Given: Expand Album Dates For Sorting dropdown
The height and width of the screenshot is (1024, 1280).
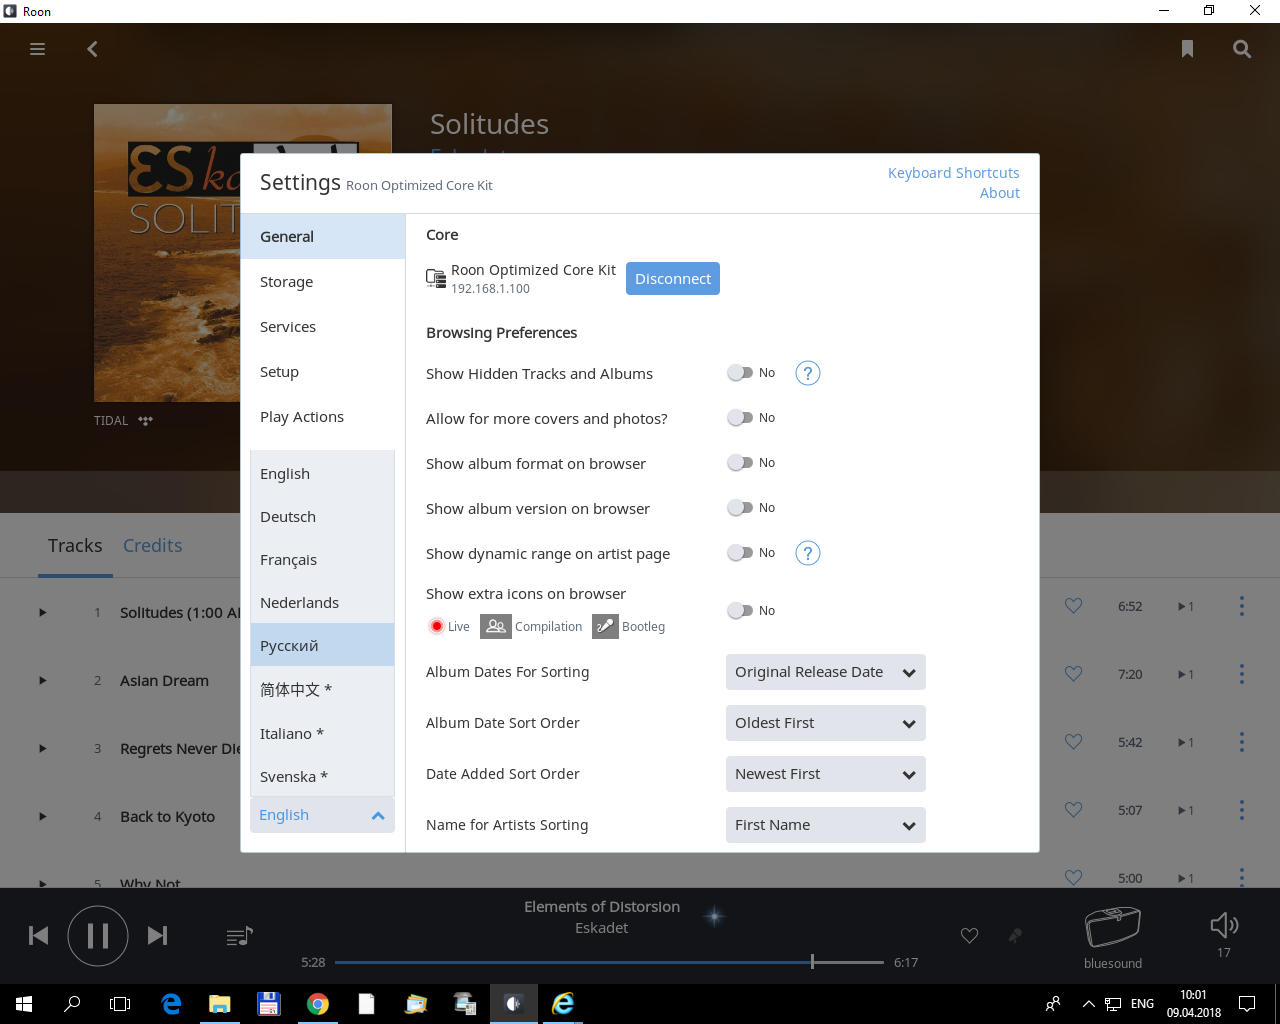Looking at the screenshot, I should [825, 672].
